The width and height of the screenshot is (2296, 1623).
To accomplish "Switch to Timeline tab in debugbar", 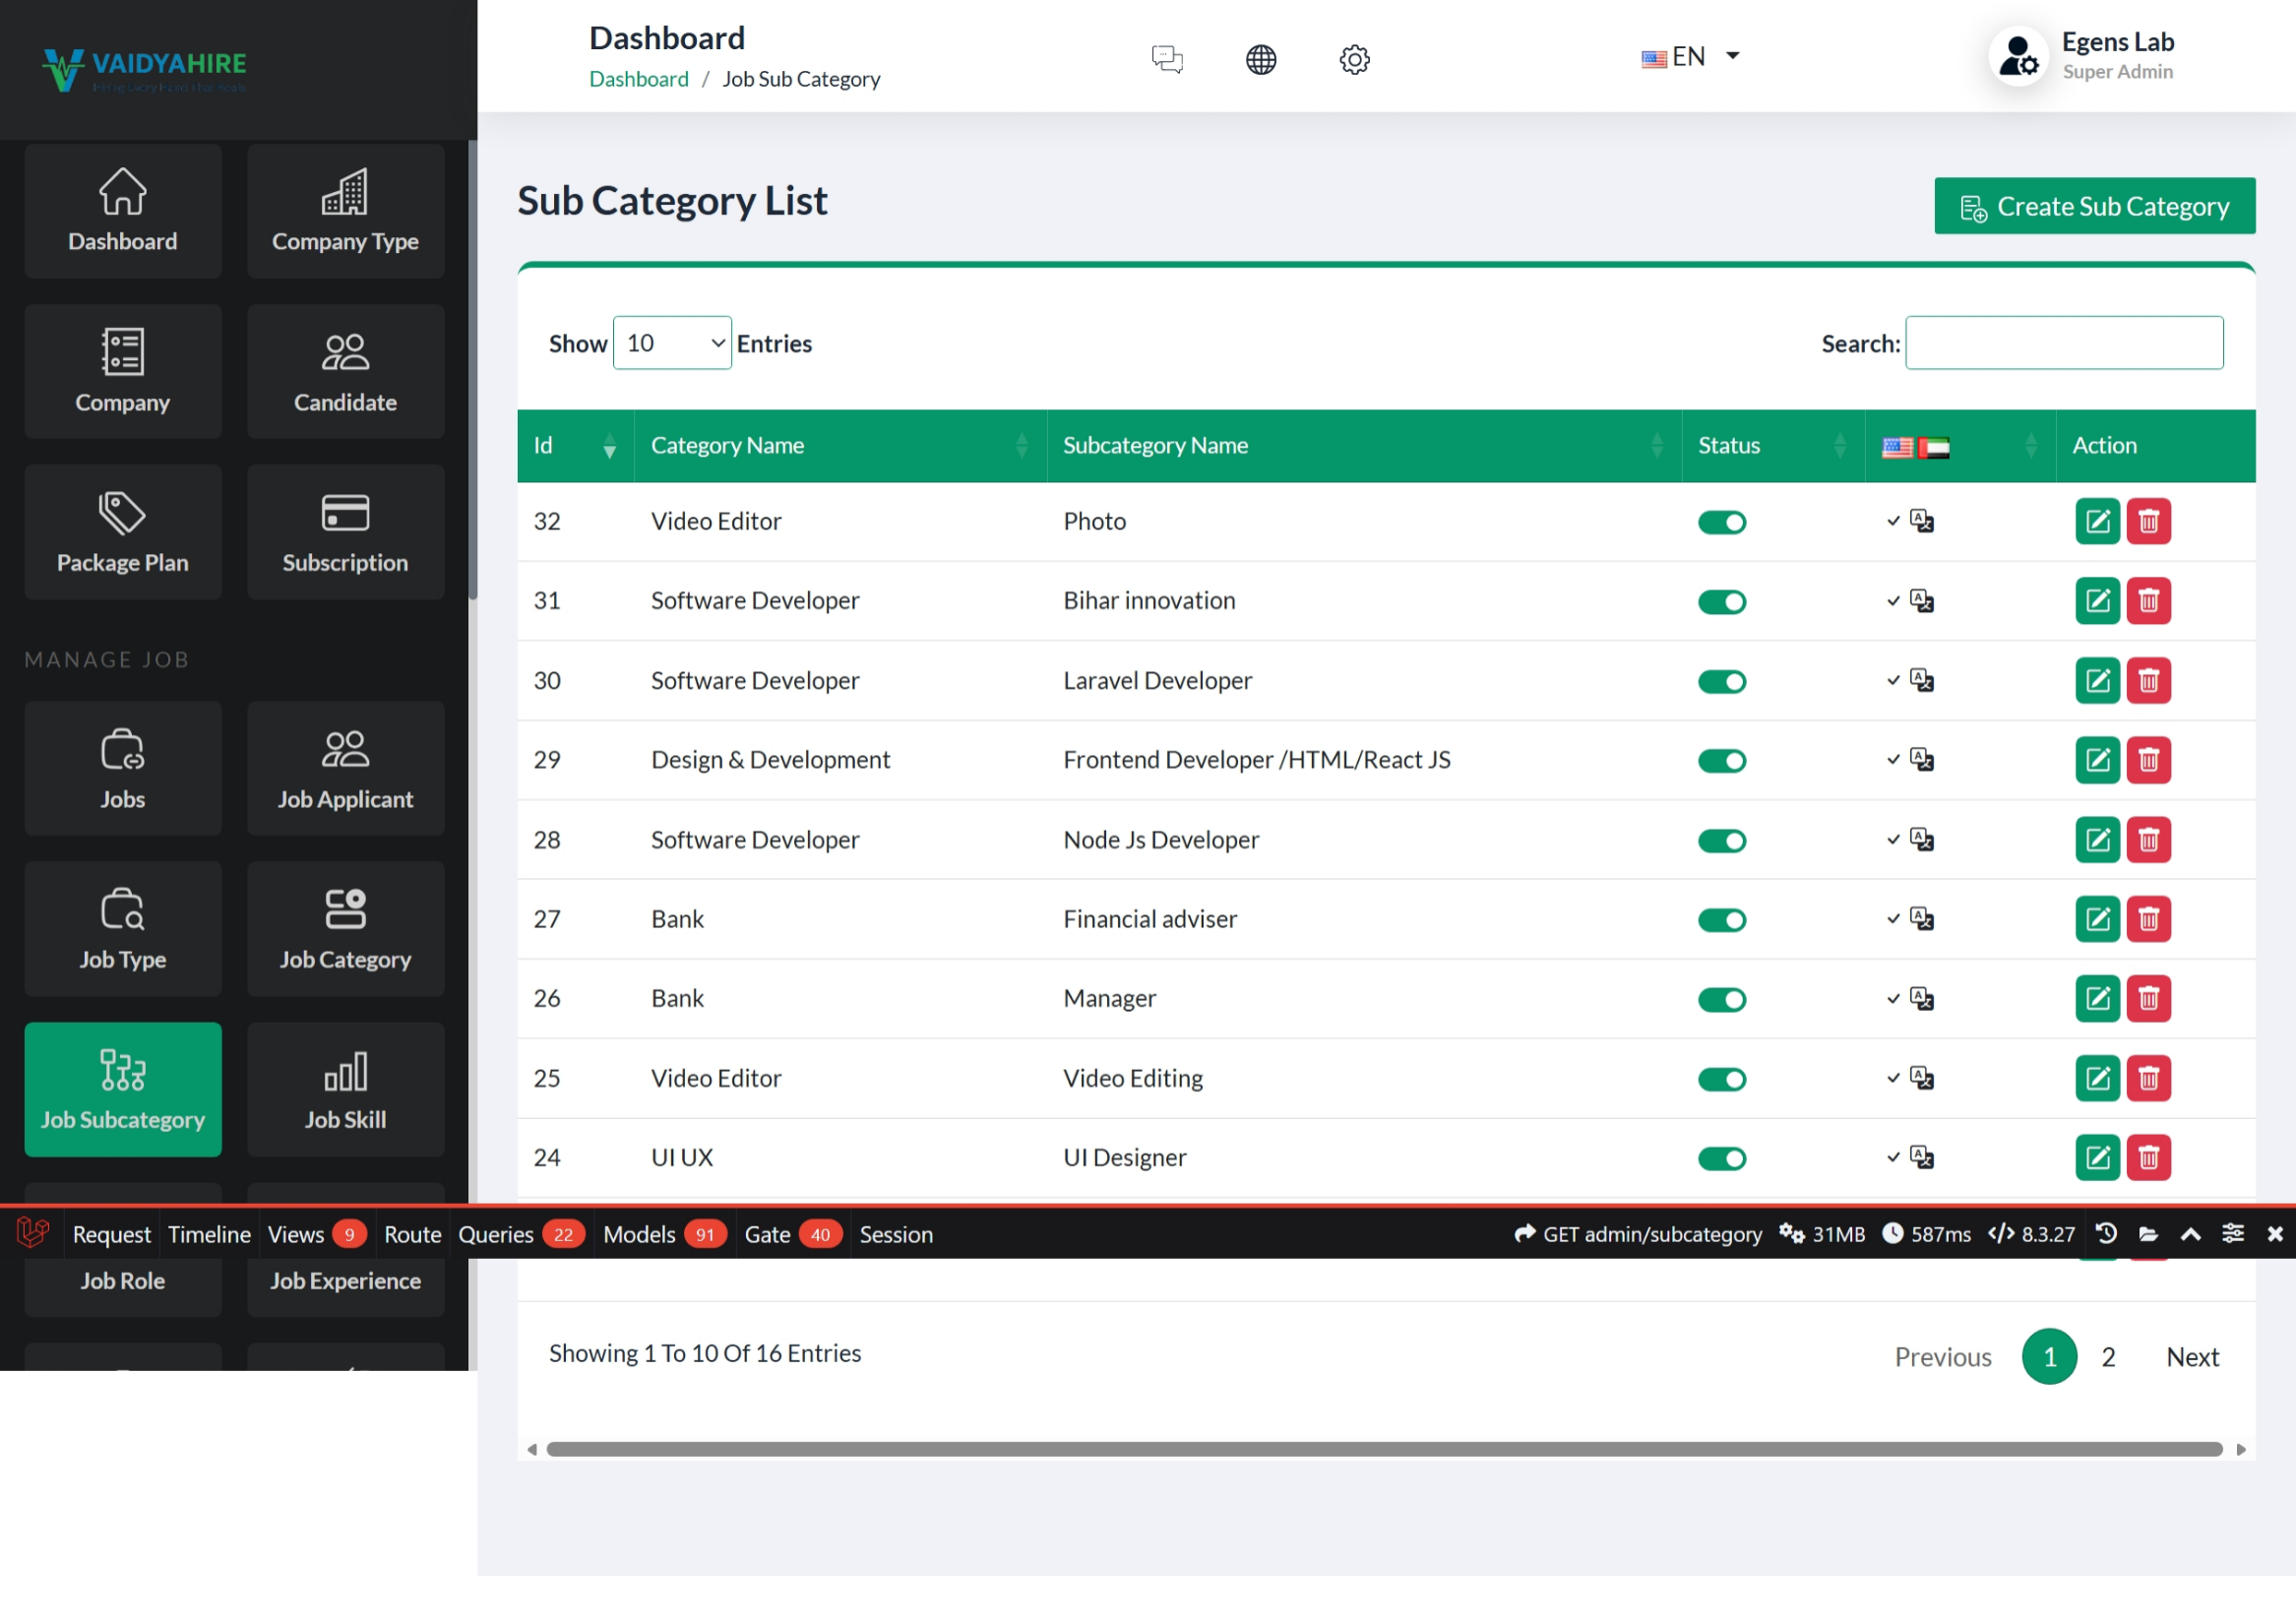I will point(209,1234).
